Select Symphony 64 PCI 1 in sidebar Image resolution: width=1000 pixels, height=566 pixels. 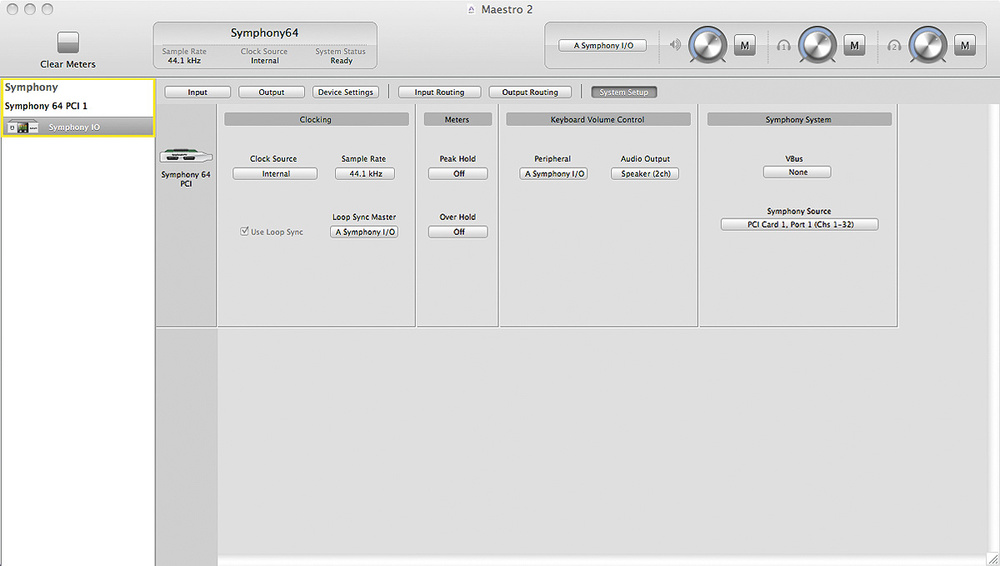(46, 106)
